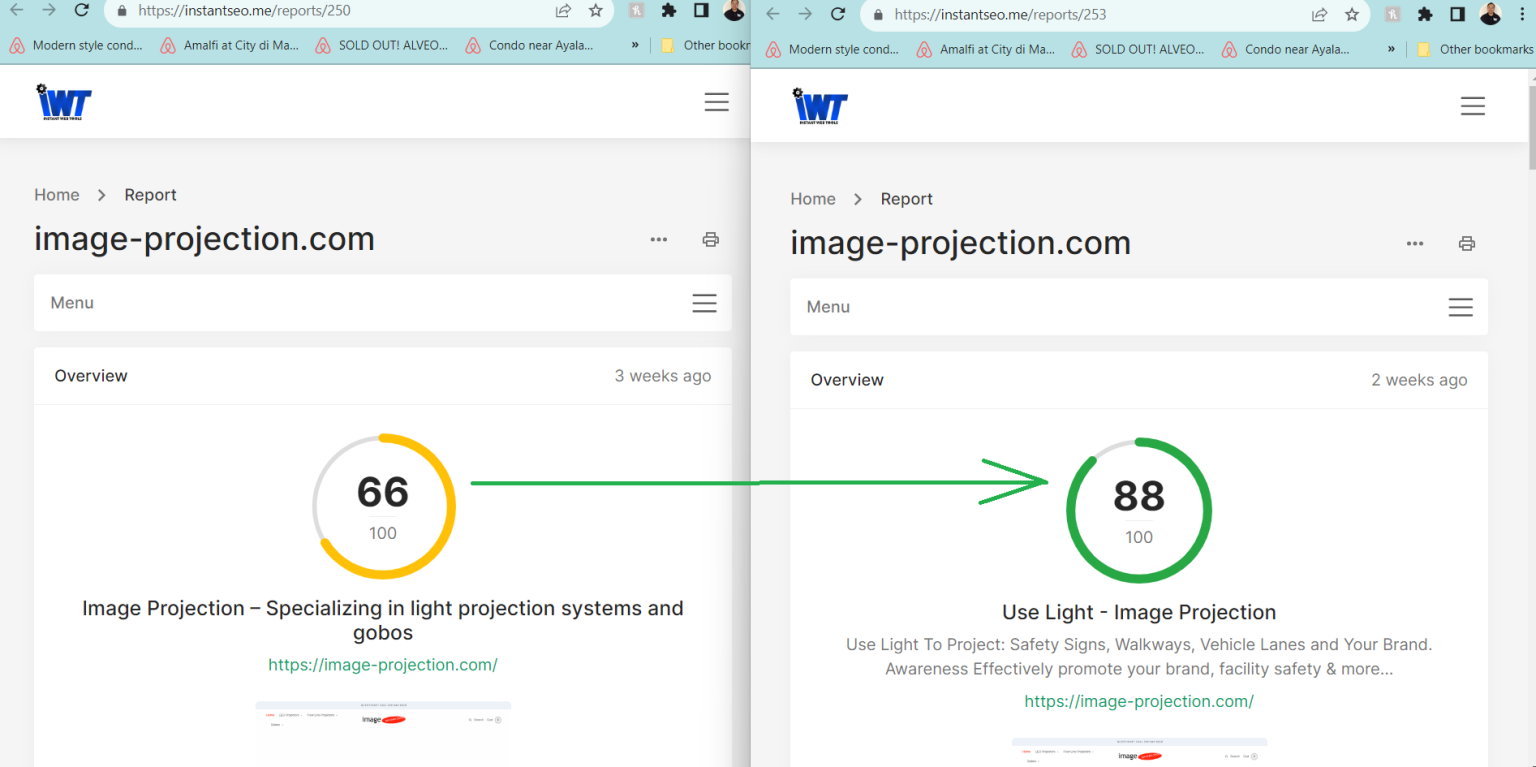Expand the Menu bar in the left report
Screen dimensions: 1536x767
point(704,303)
